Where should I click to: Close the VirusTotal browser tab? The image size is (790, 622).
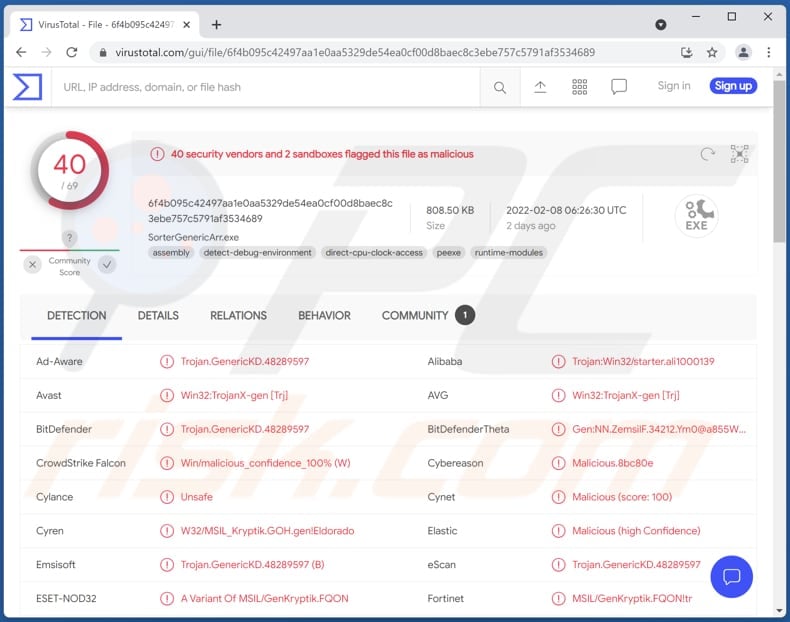click(x=186, y=25)
